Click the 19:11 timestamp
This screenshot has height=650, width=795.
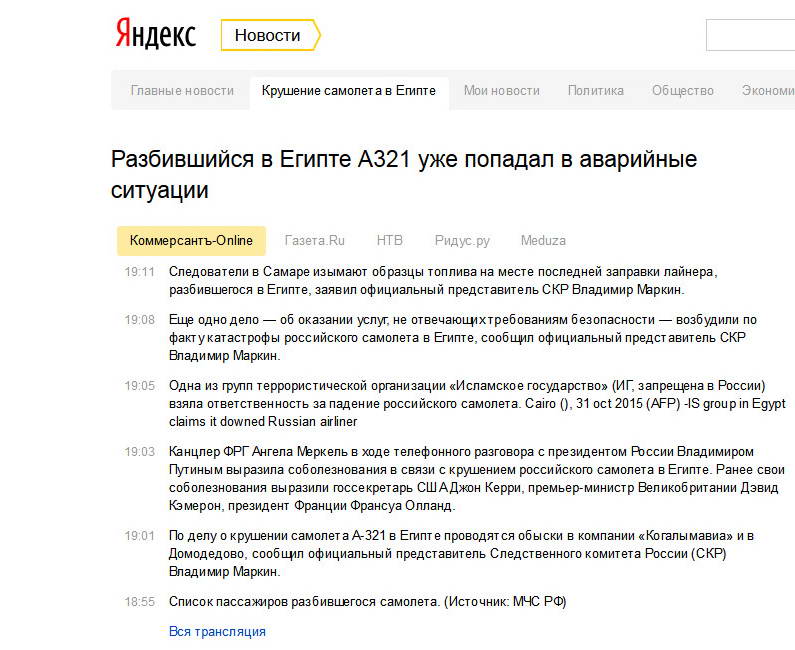coord(139,272)
